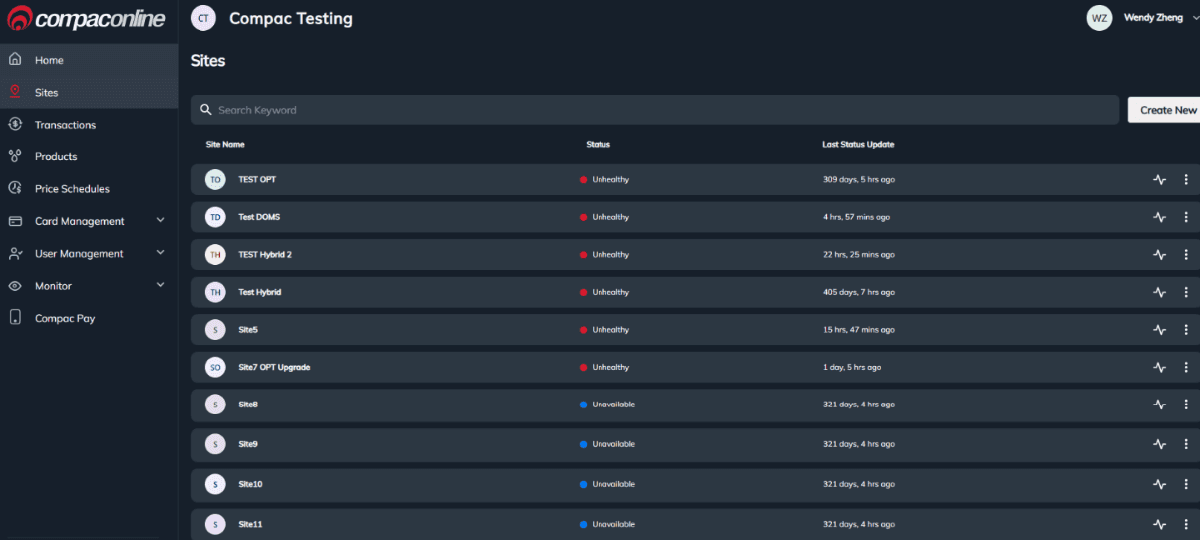Open the Test DOMS site name

[259, 217]
